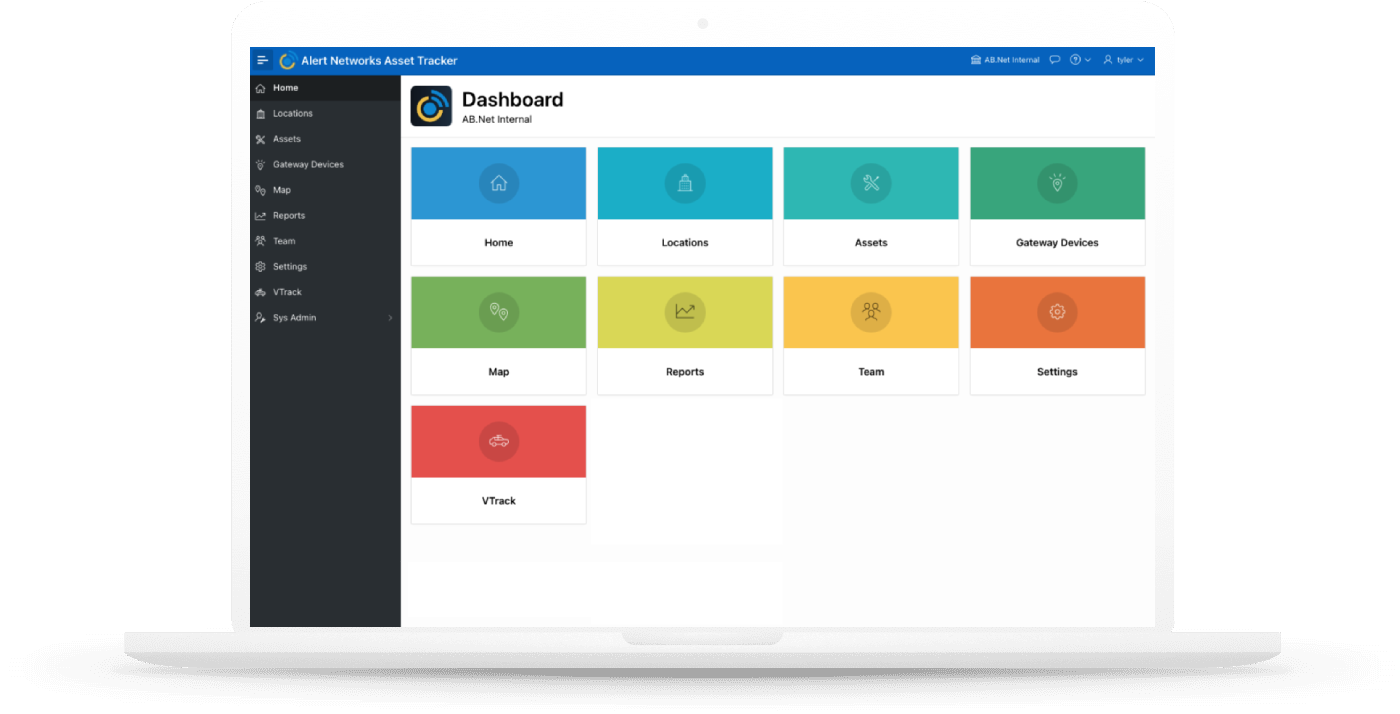The width and height of the screenshot is (1400, 714).
Task: Open the Team card label
Action: pos(871,372)
